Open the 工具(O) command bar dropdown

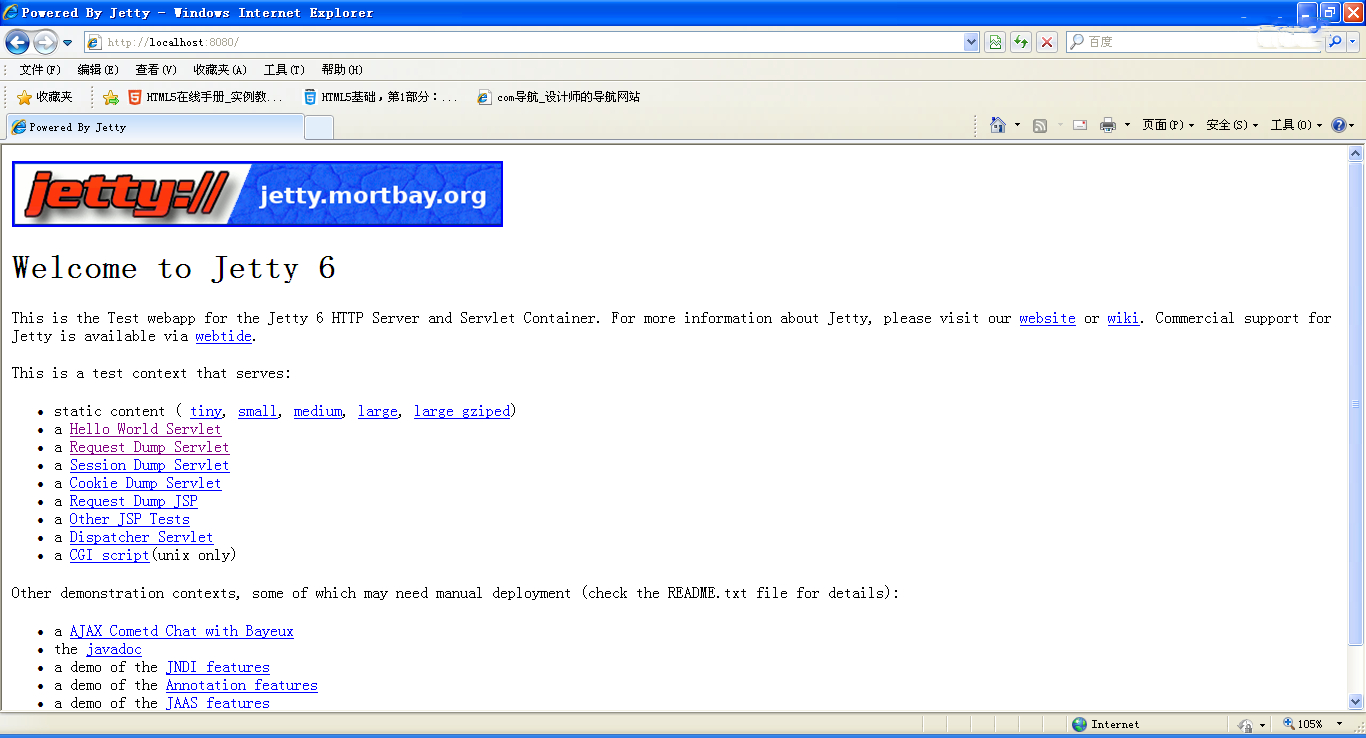pos(1296,125)
